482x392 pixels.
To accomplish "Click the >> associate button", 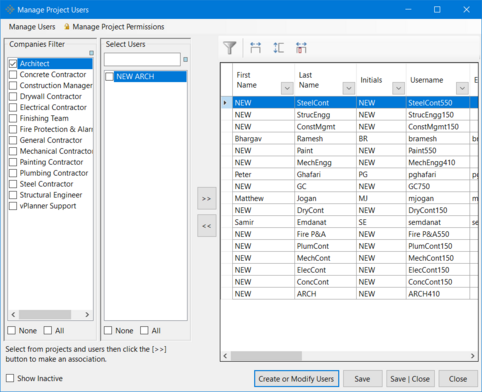I will coord(207,198).
